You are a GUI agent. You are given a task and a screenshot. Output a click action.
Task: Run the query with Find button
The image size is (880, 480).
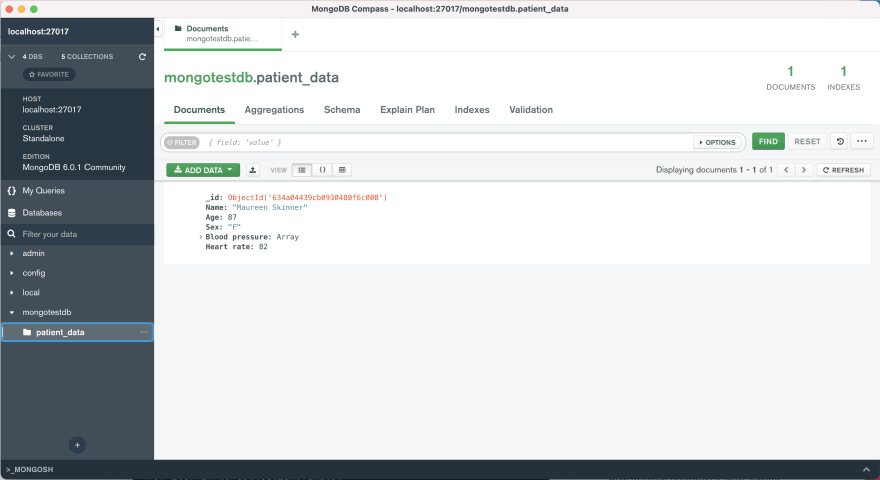tap(768, 141)
